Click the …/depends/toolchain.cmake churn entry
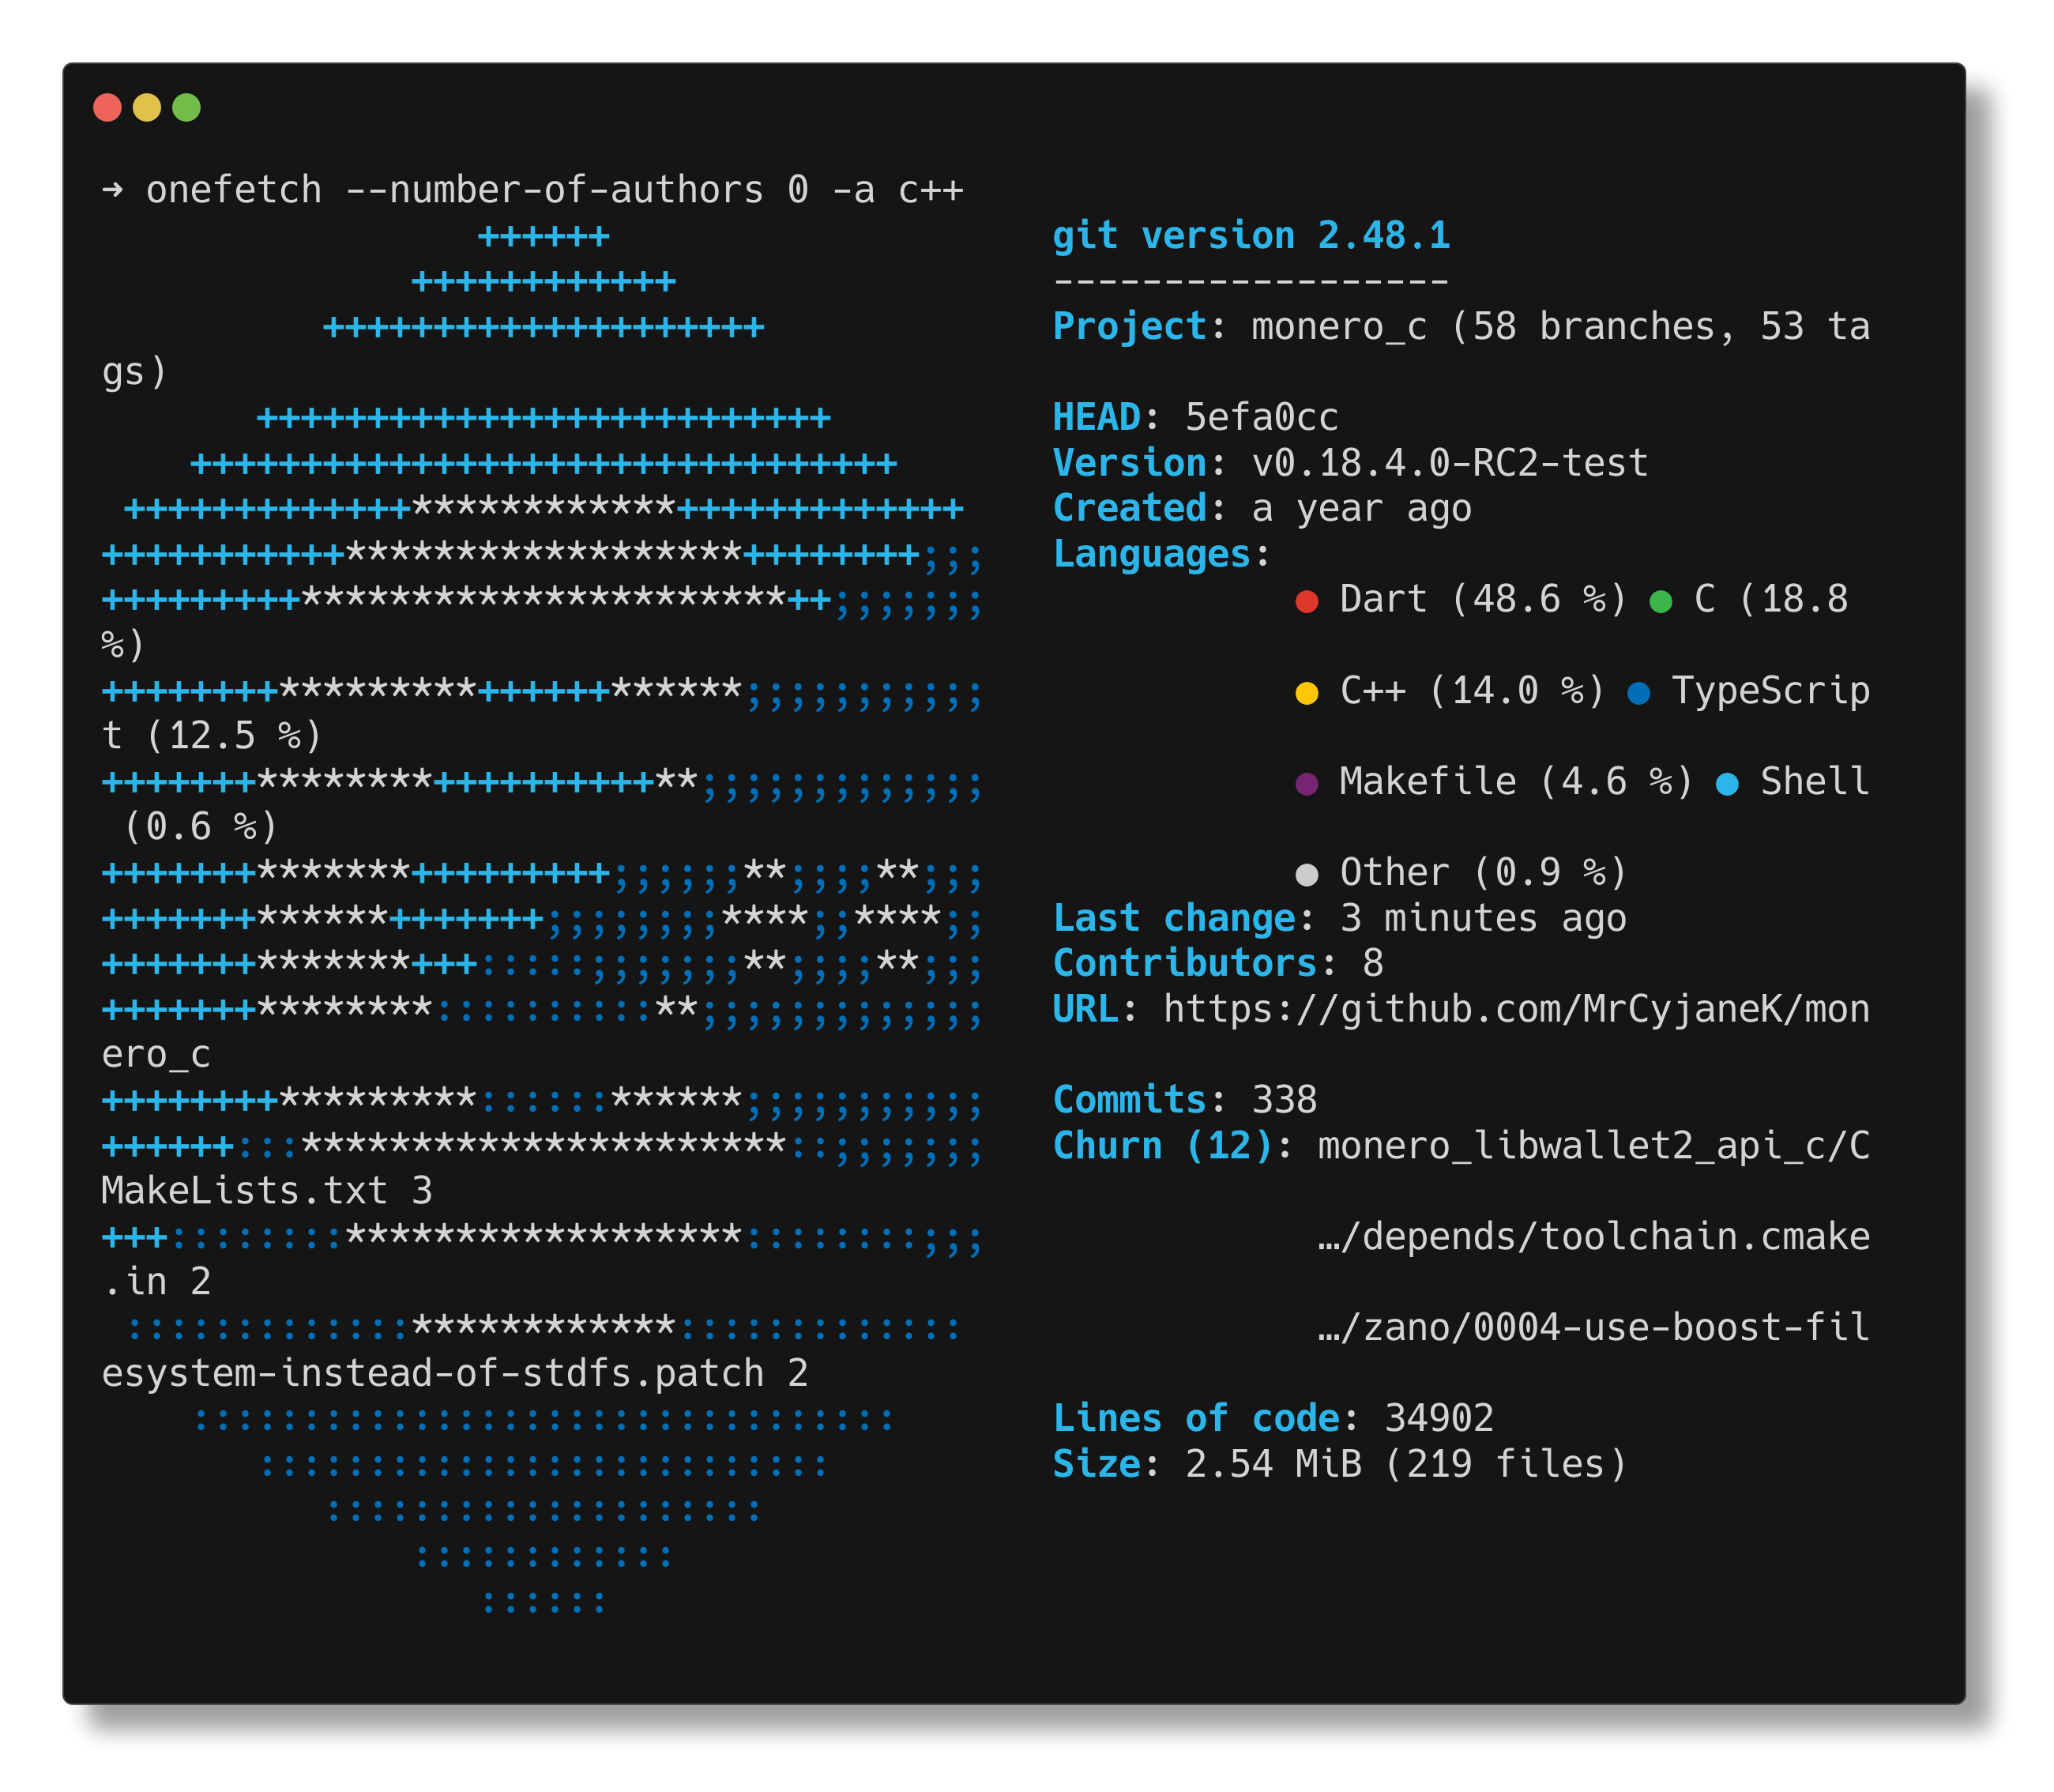The height and width of the screenshot is (1792, 2054). tap(1593, 1237)
